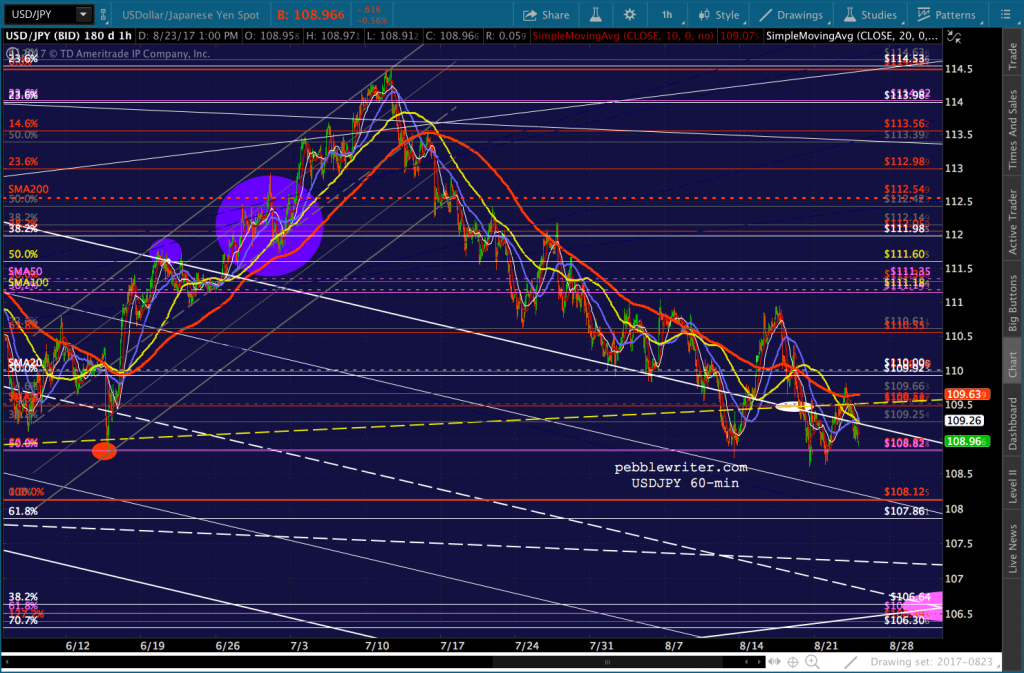Click the USD/JPY (BID) 180 d 1h label

[x=69, y=36]
